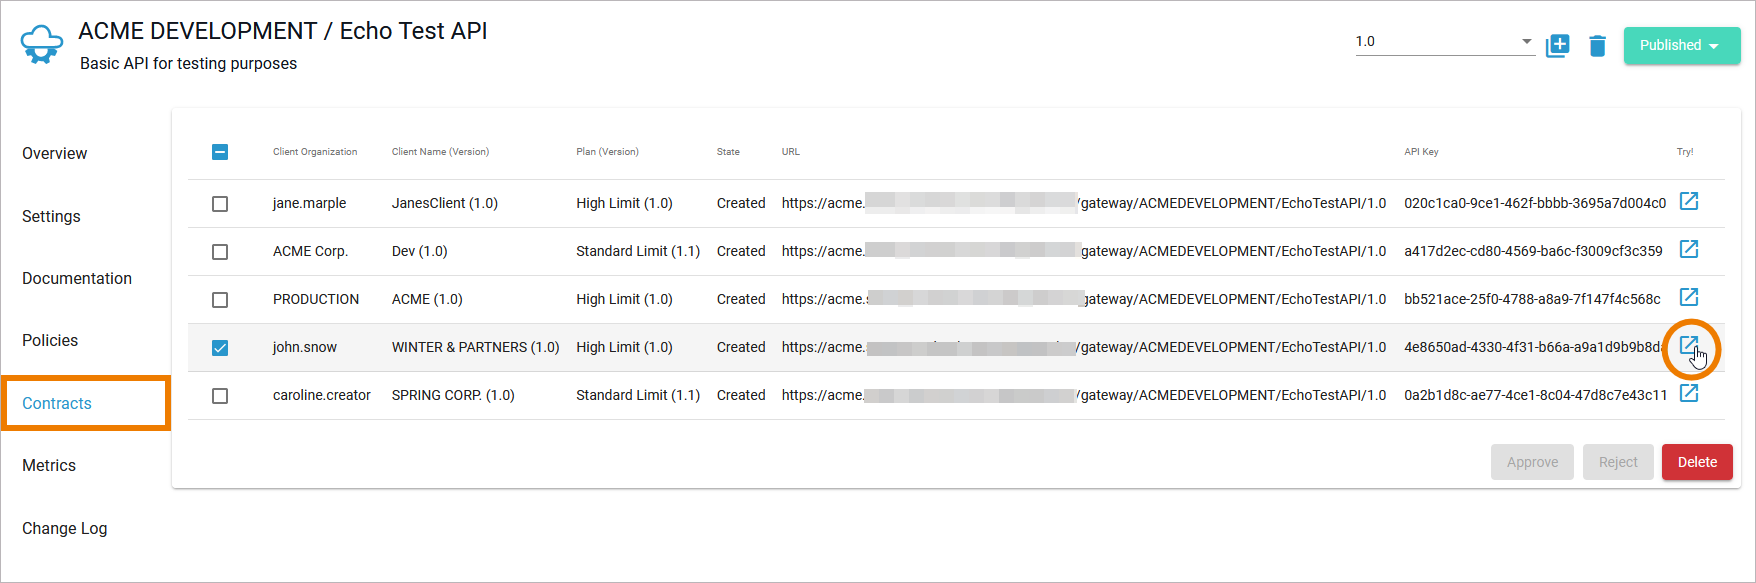1756x583 pixels.
Task: Open the version 1.0 dropdown
Action: 1444,42
